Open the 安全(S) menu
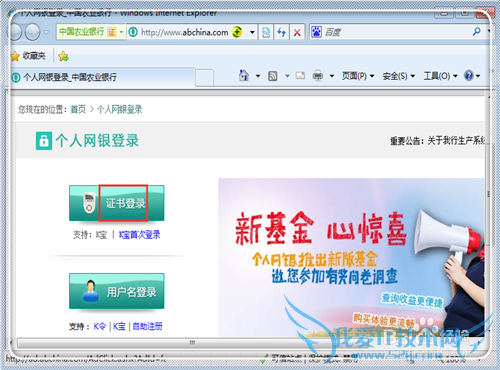This screenshot has height=370, width=500. [398, 76]
